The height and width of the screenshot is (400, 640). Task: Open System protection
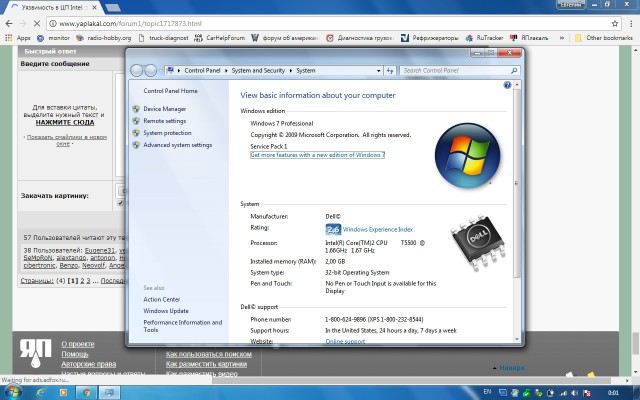coord(167,133)
